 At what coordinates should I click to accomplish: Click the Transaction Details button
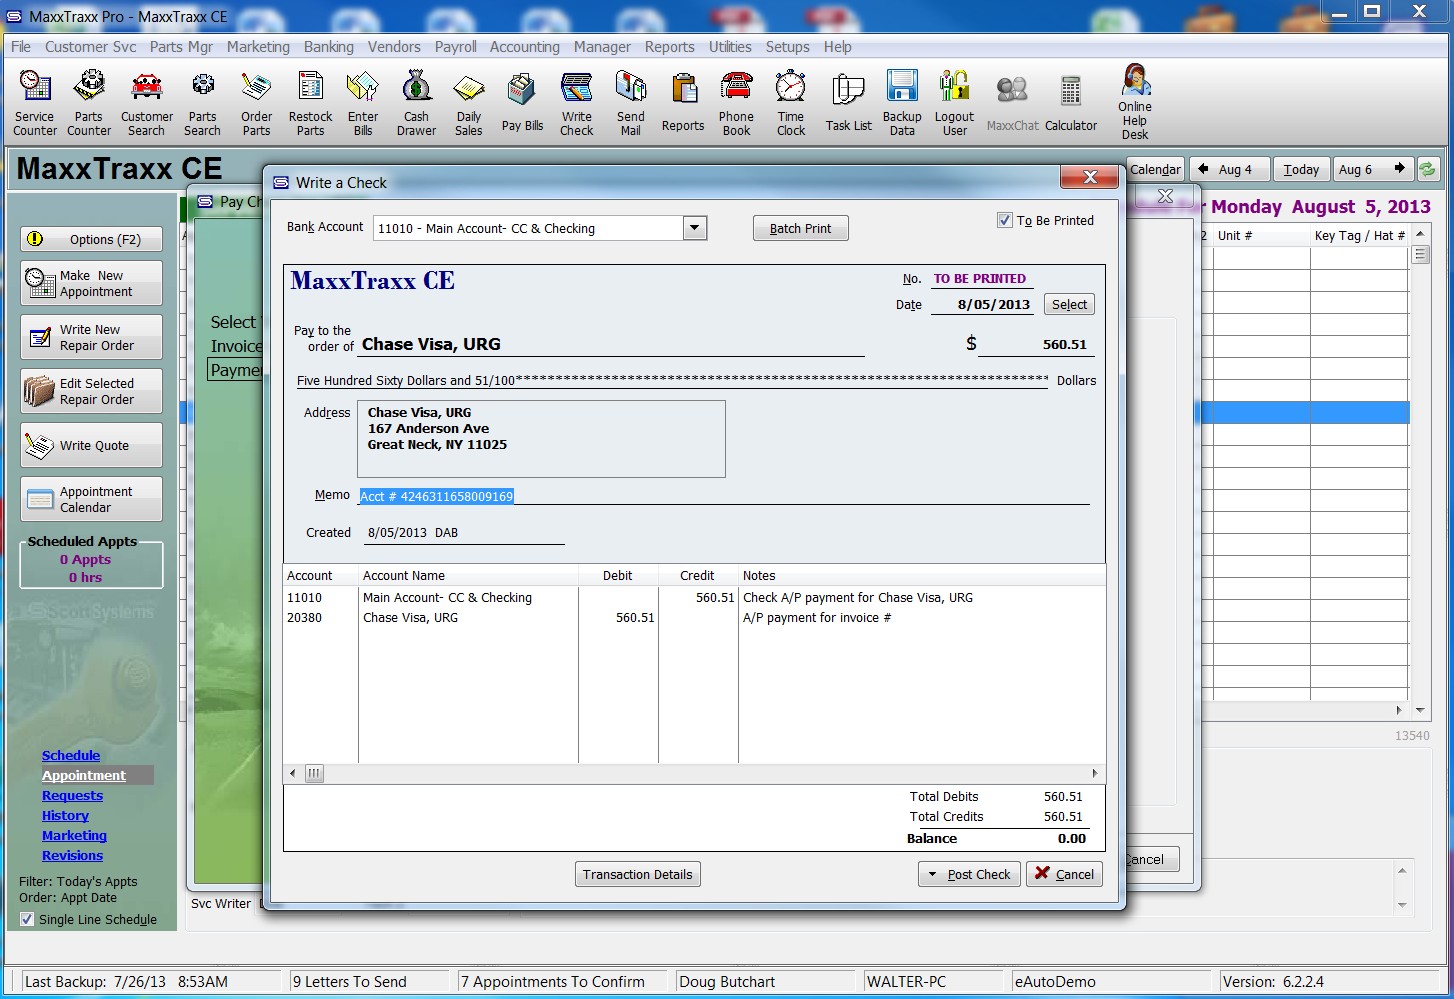click(638, 874)
